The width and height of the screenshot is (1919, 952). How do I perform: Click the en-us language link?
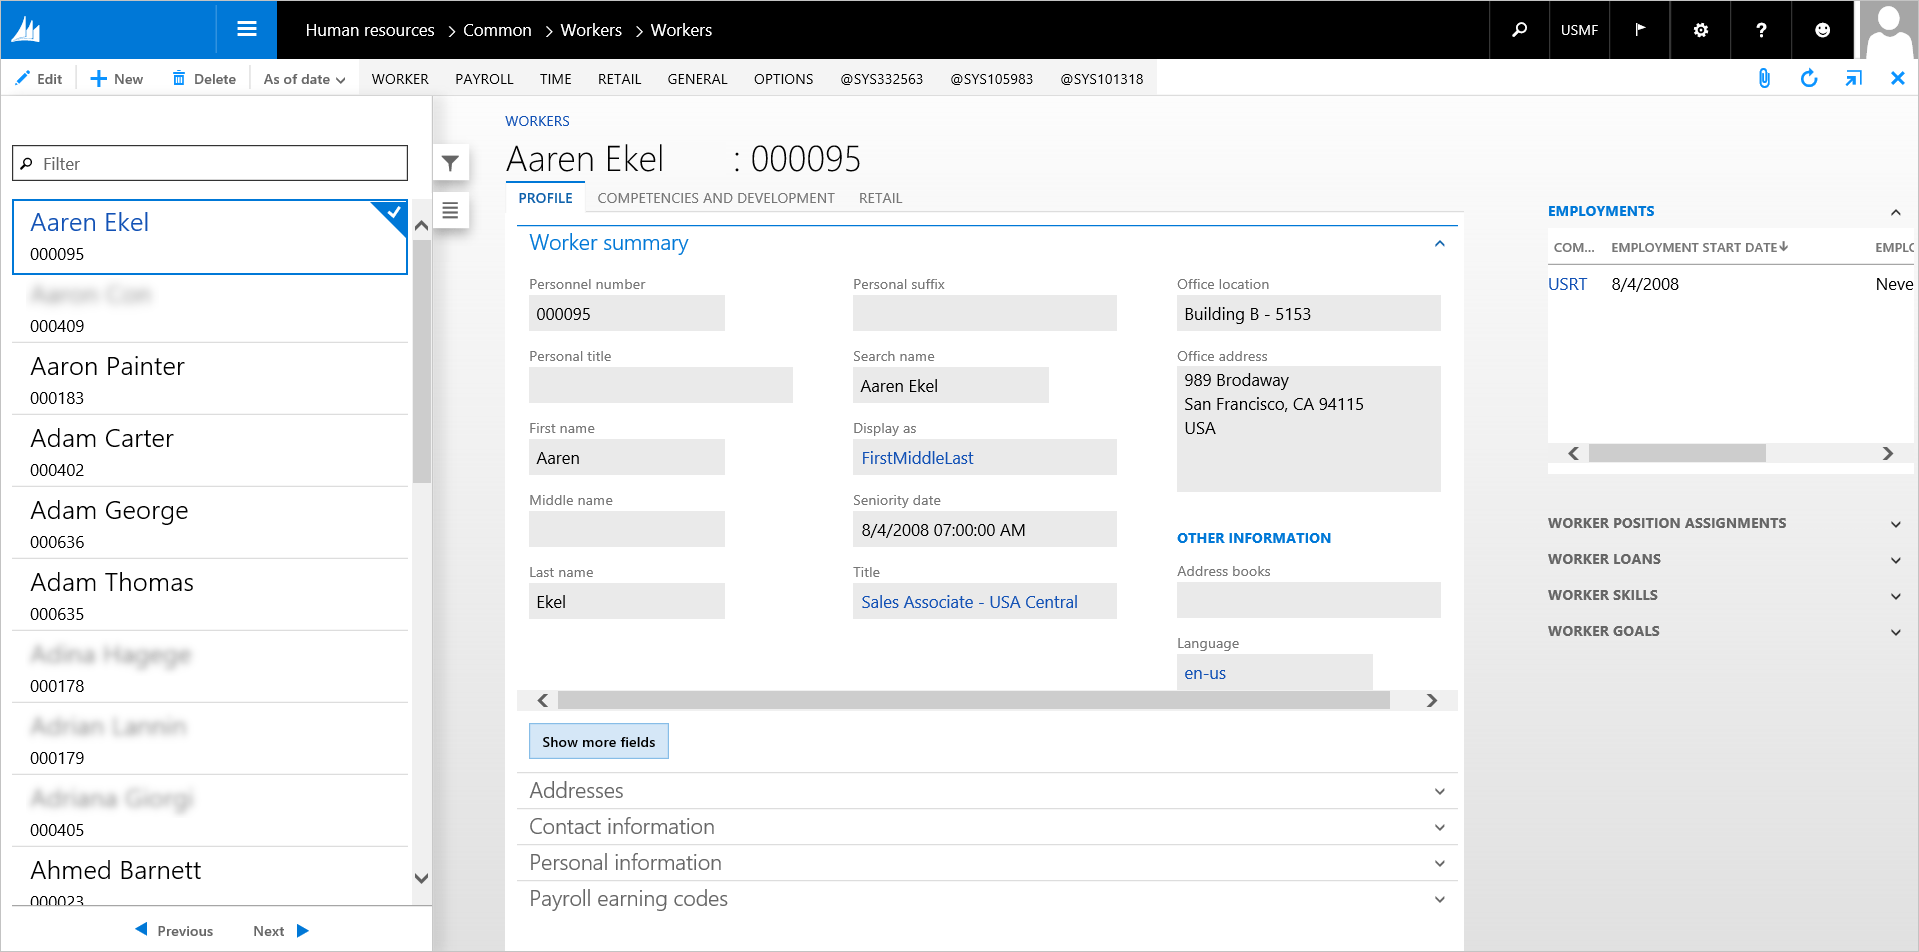point(1205,673)
